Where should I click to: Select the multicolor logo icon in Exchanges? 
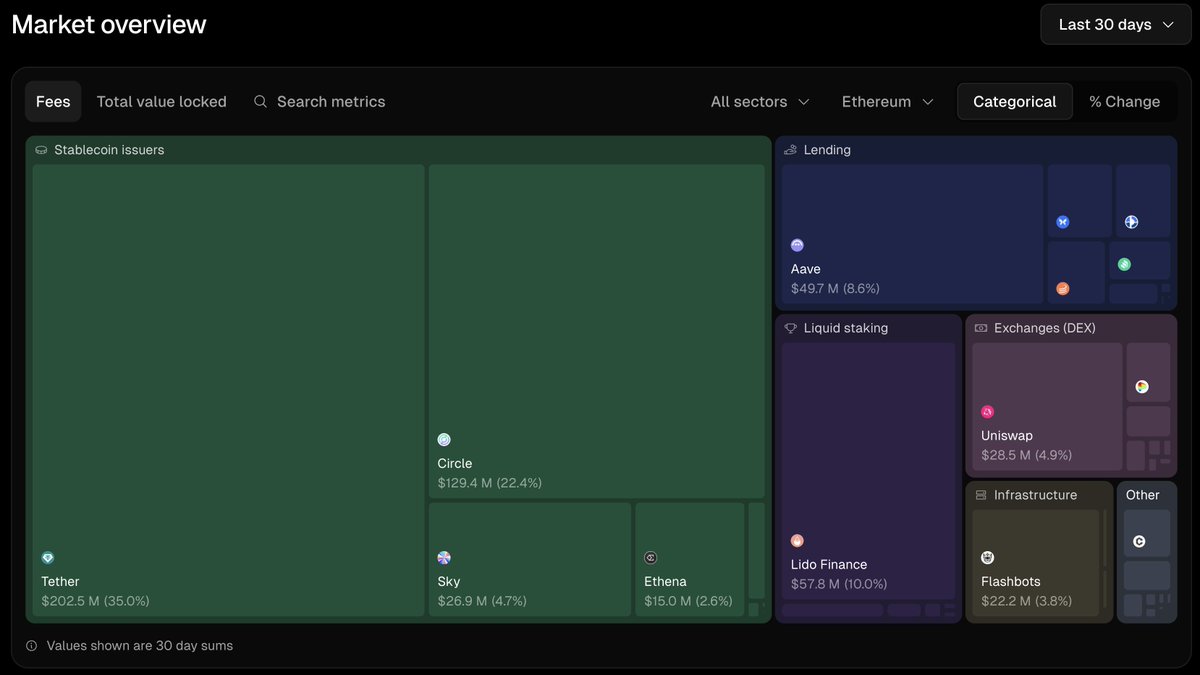(1142, 387)
